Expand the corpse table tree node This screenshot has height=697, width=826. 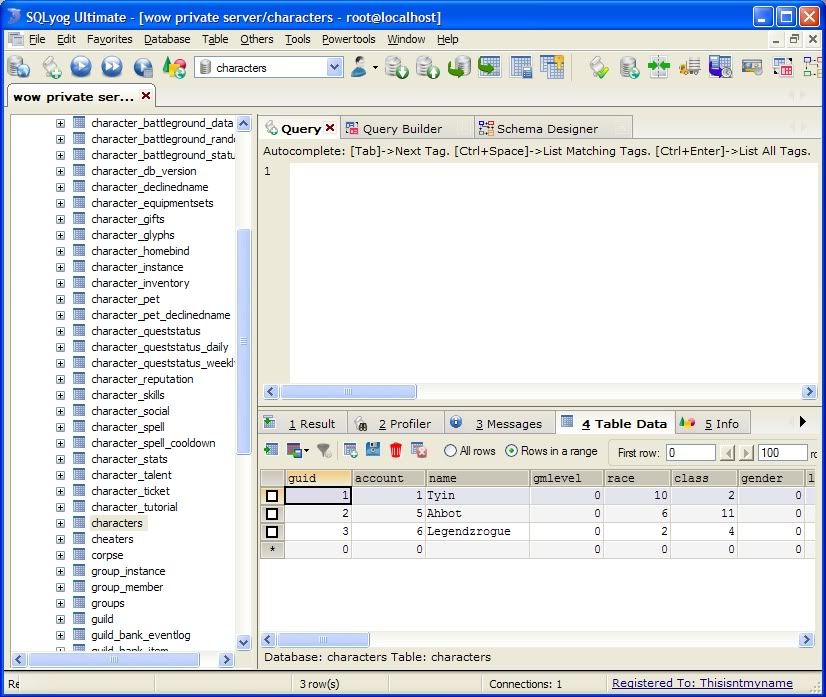[61, 555]
